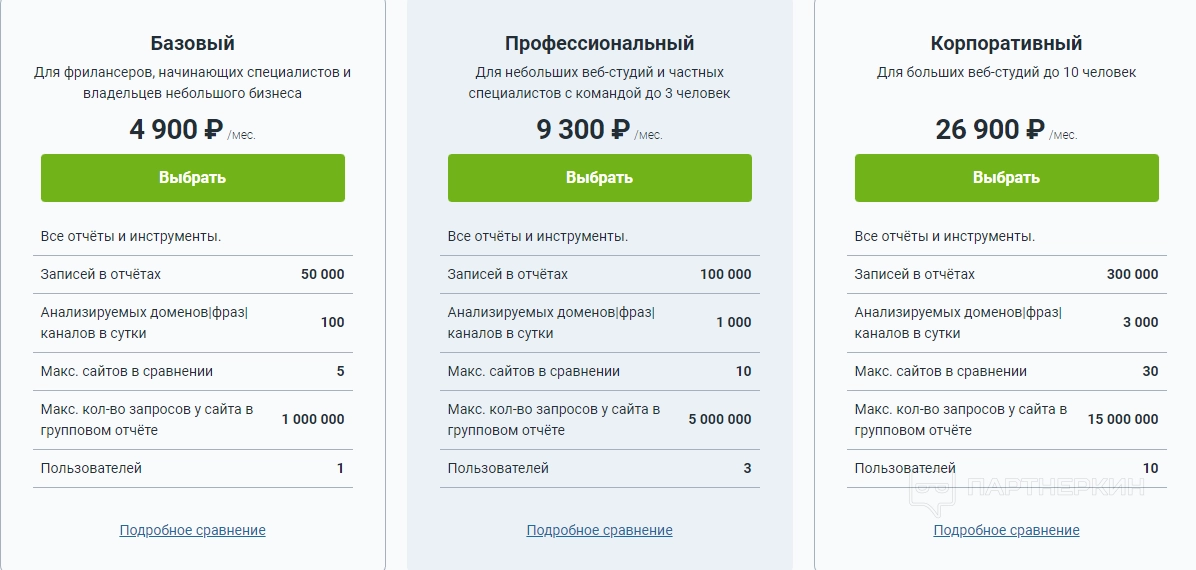Click the Базовый plan heading

pos(193,43)
